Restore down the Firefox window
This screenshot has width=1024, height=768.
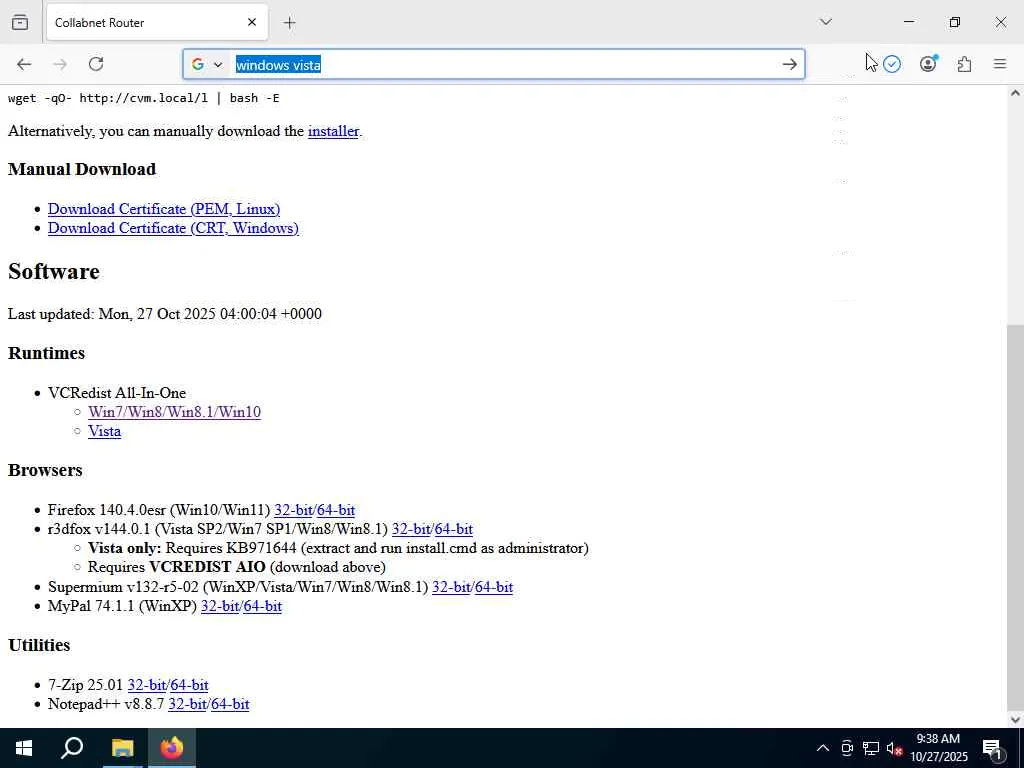pos(955,22)
